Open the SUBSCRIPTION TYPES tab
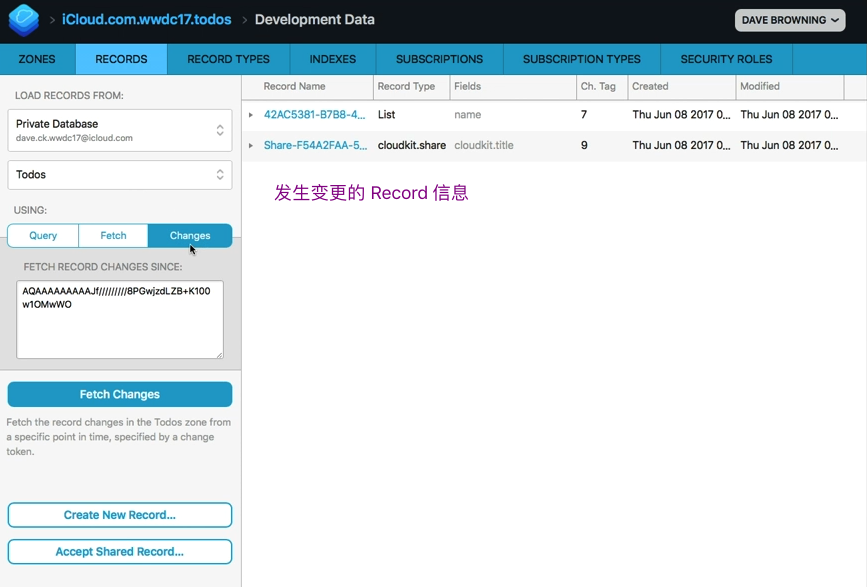The image size is (867, 587). click(582, 59)
